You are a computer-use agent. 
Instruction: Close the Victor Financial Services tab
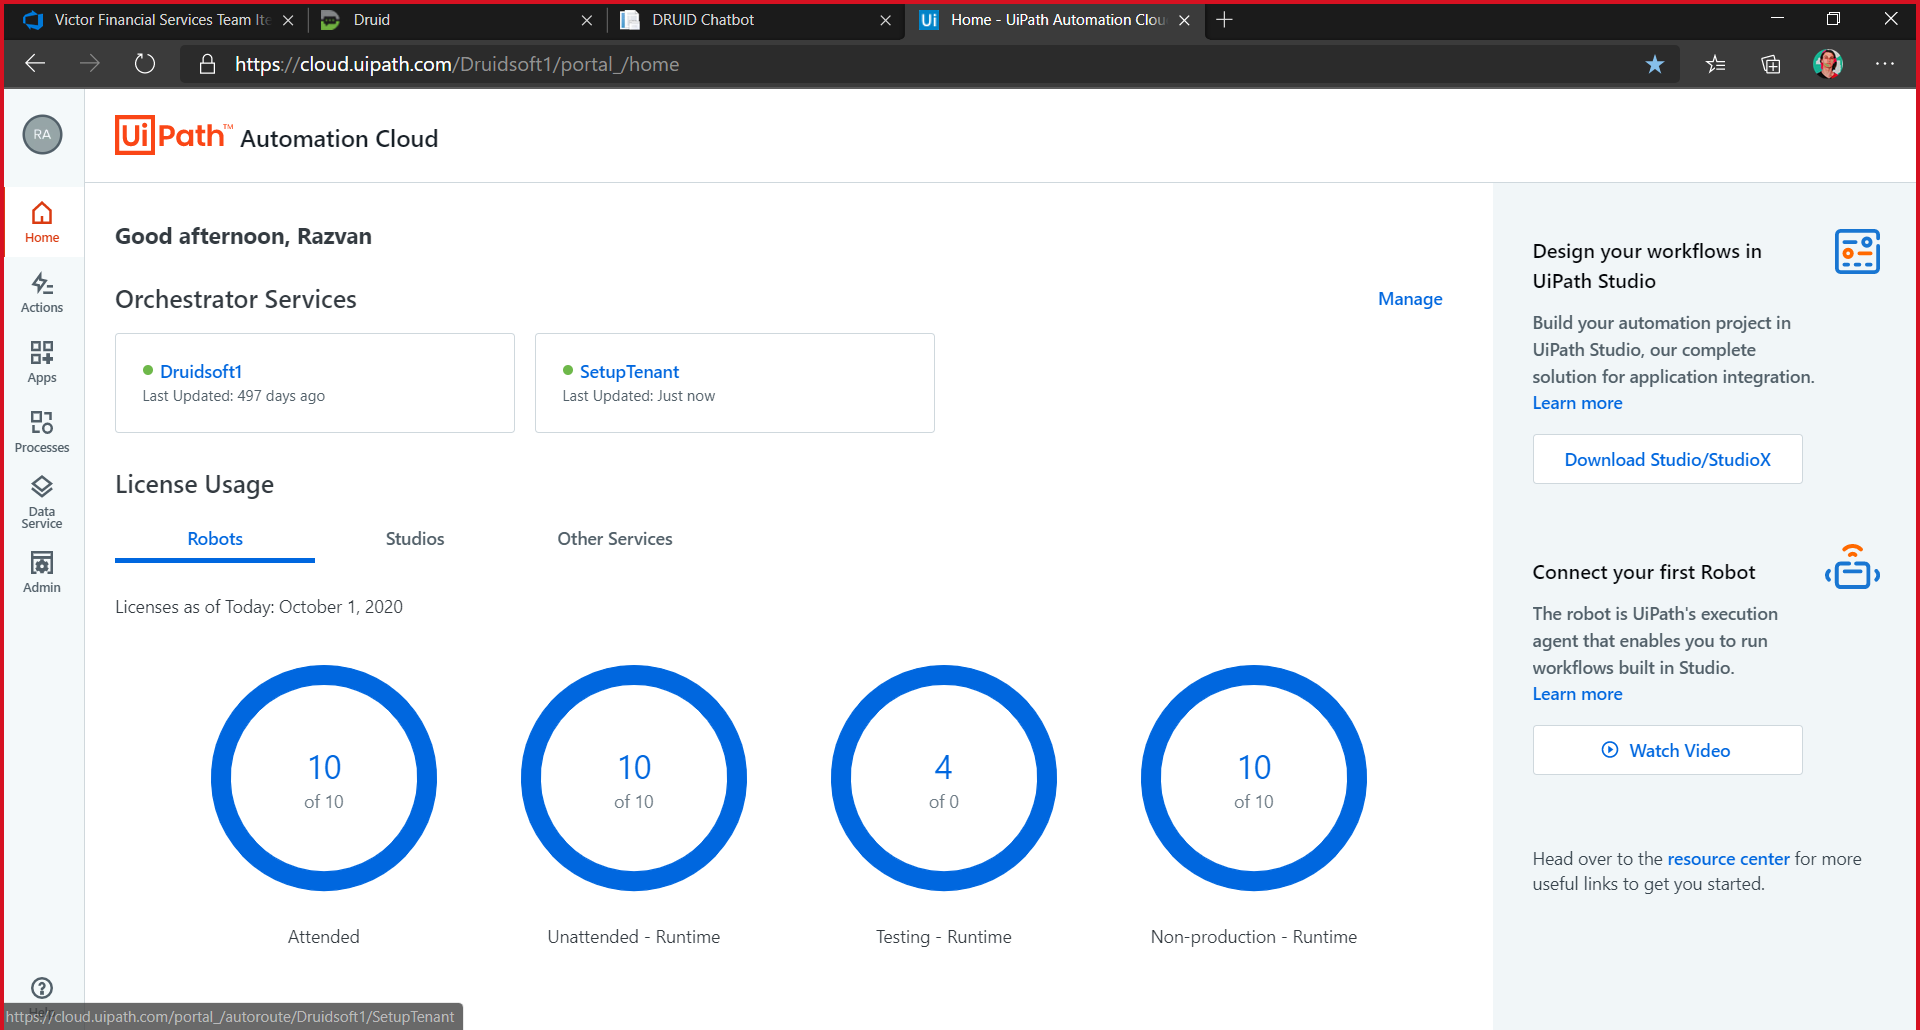coord(288,20)
